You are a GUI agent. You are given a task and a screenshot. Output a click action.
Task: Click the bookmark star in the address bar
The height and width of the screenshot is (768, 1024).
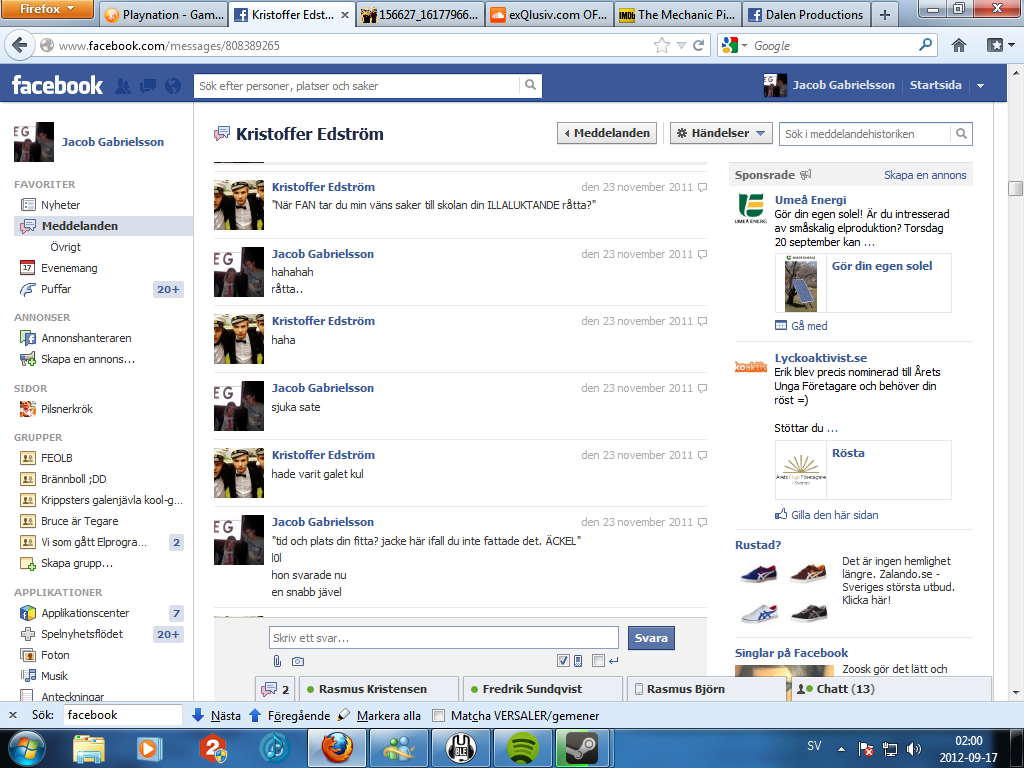[662, 45]
